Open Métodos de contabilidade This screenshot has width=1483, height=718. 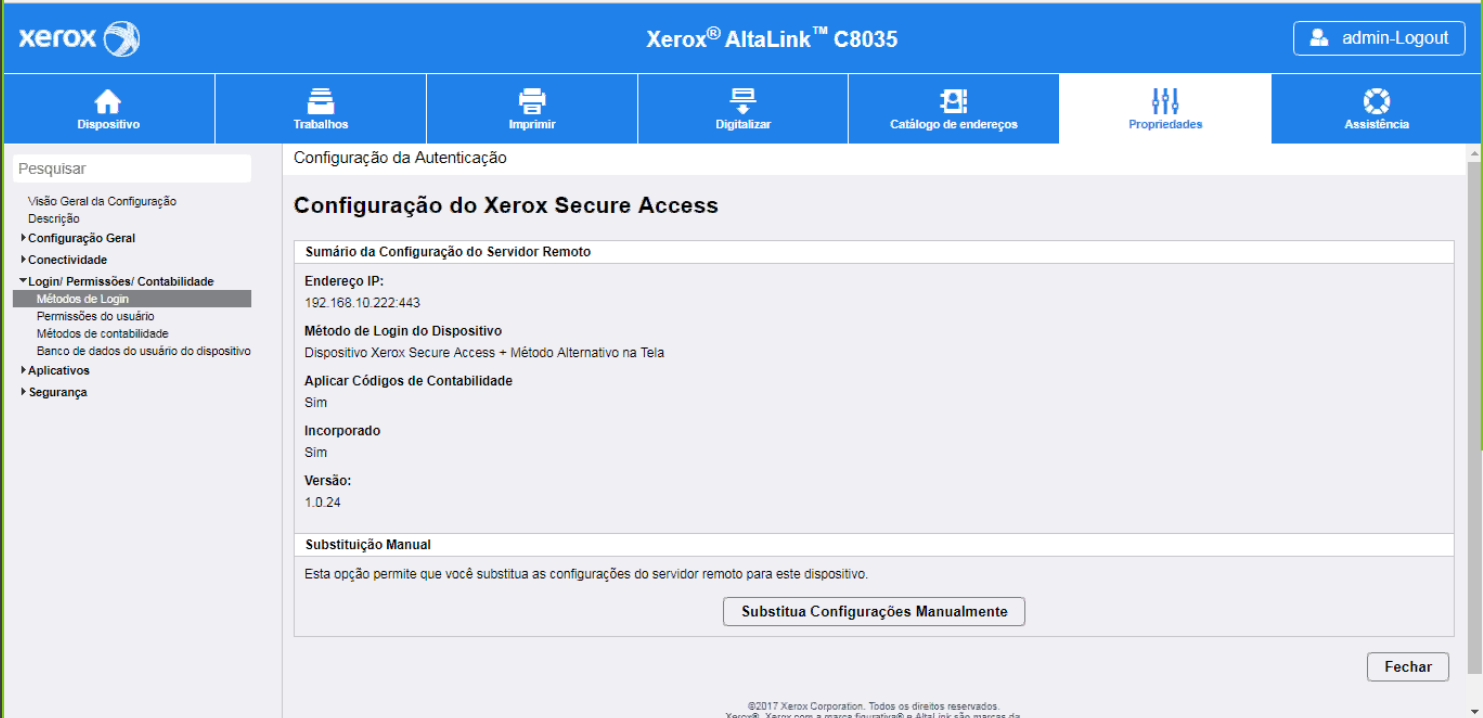[102, 334]
